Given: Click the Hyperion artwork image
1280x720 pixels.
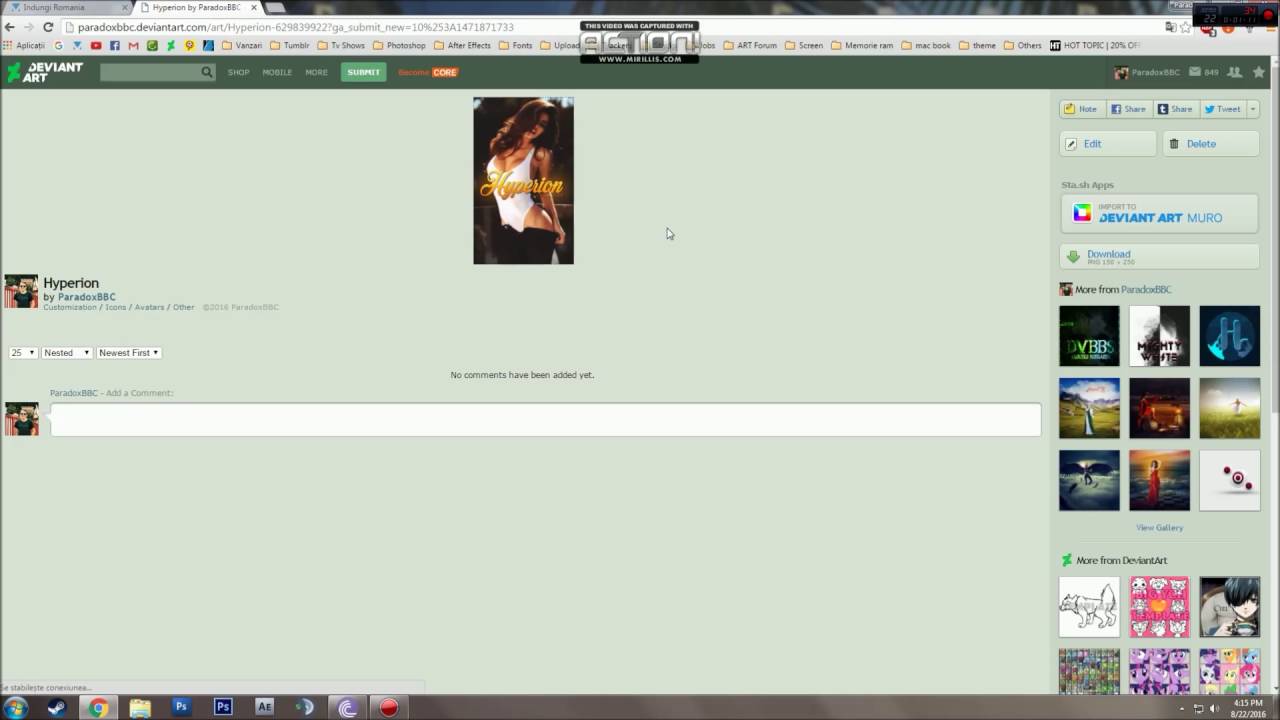Looking at the screenshot, I should 523,181.
